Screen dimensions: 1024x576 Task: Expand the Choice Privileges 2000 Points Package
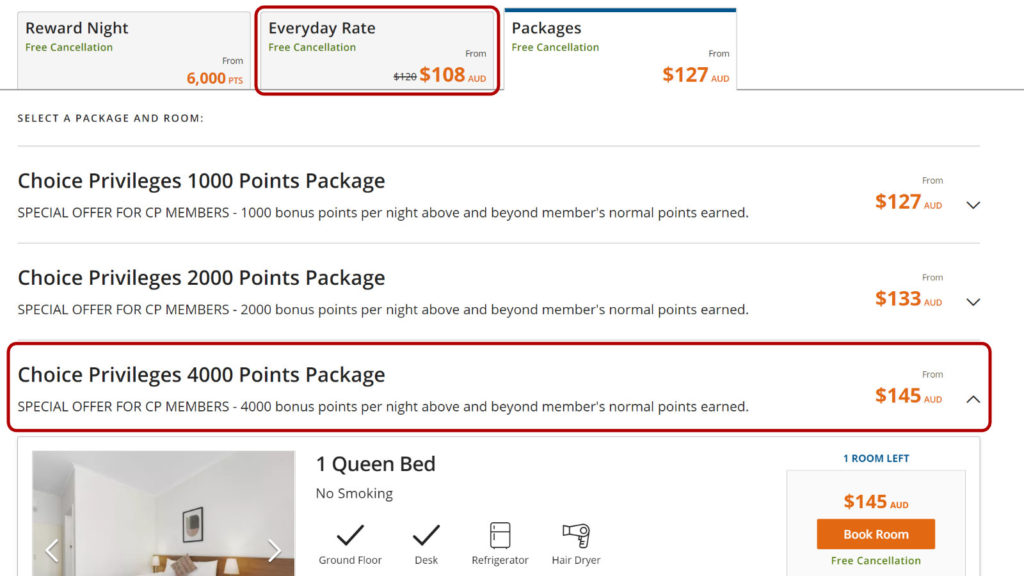(x=973, y=301)
